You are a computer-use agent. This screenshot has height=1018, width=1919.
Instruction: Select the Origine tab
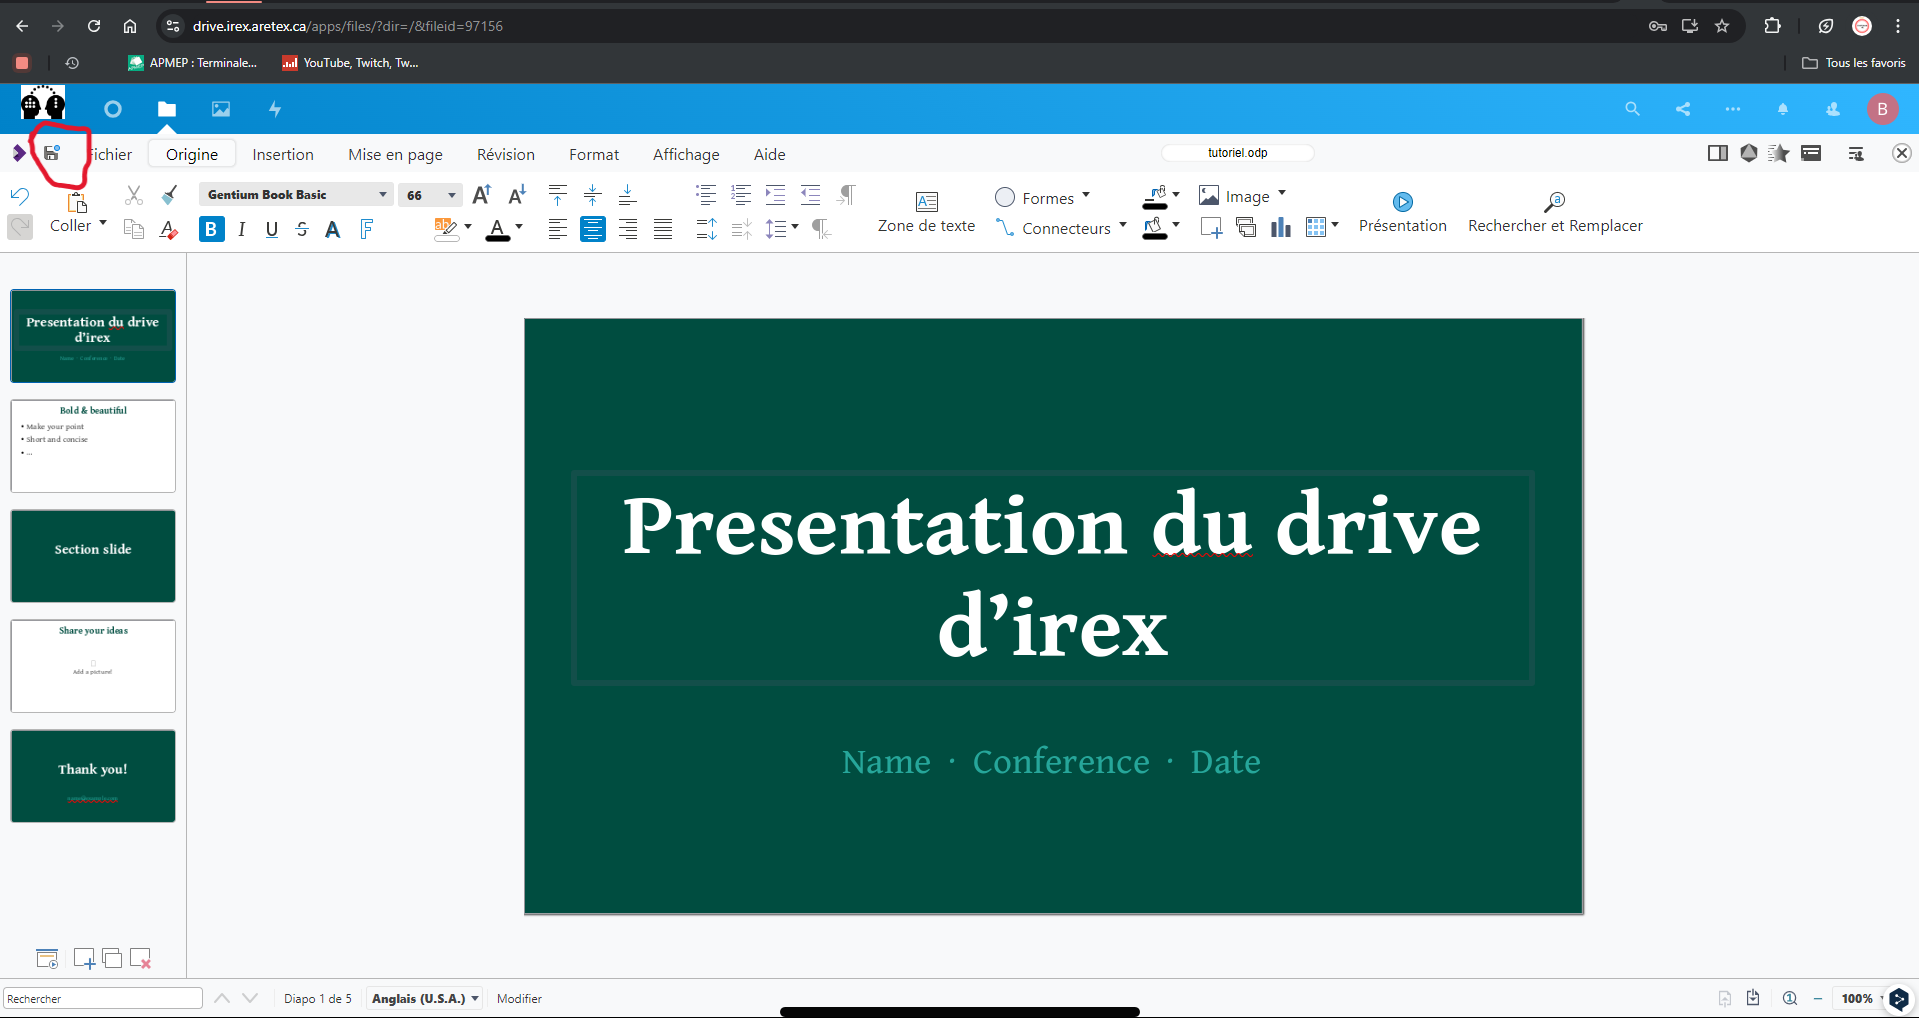192,154
